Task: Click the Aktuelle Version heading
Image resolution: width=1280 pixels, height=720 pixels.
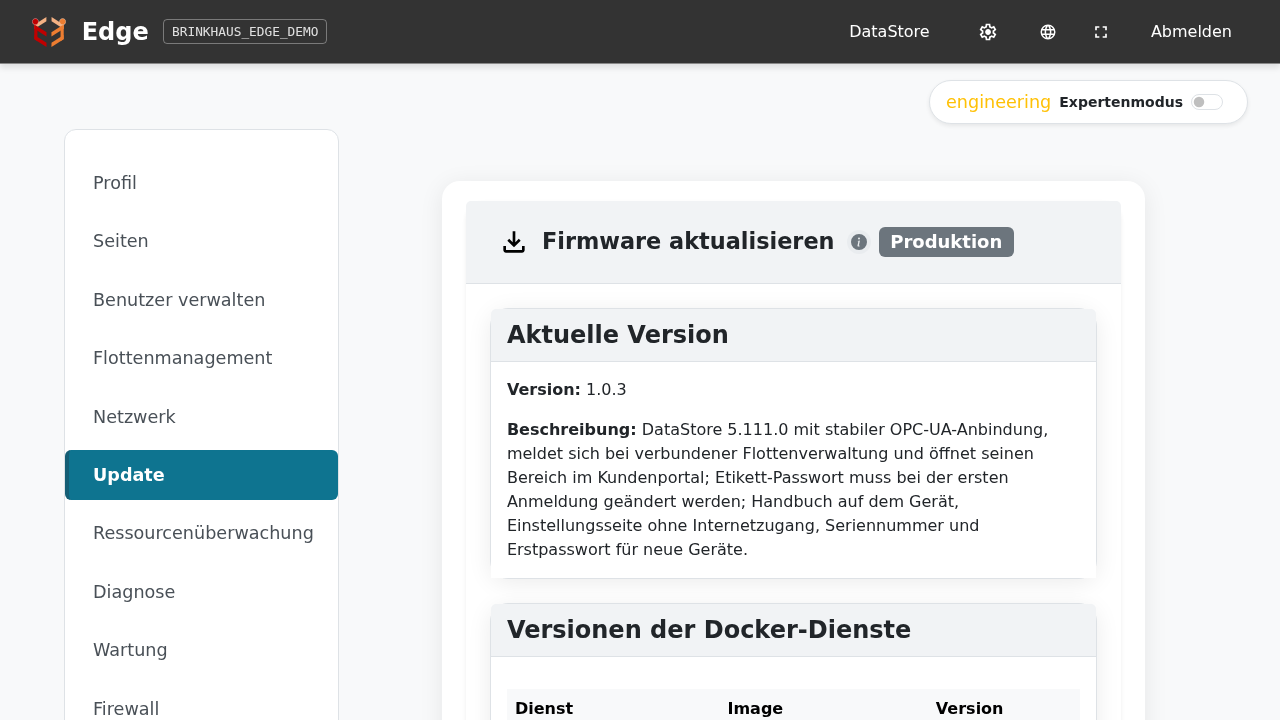Action: [618, 335]
